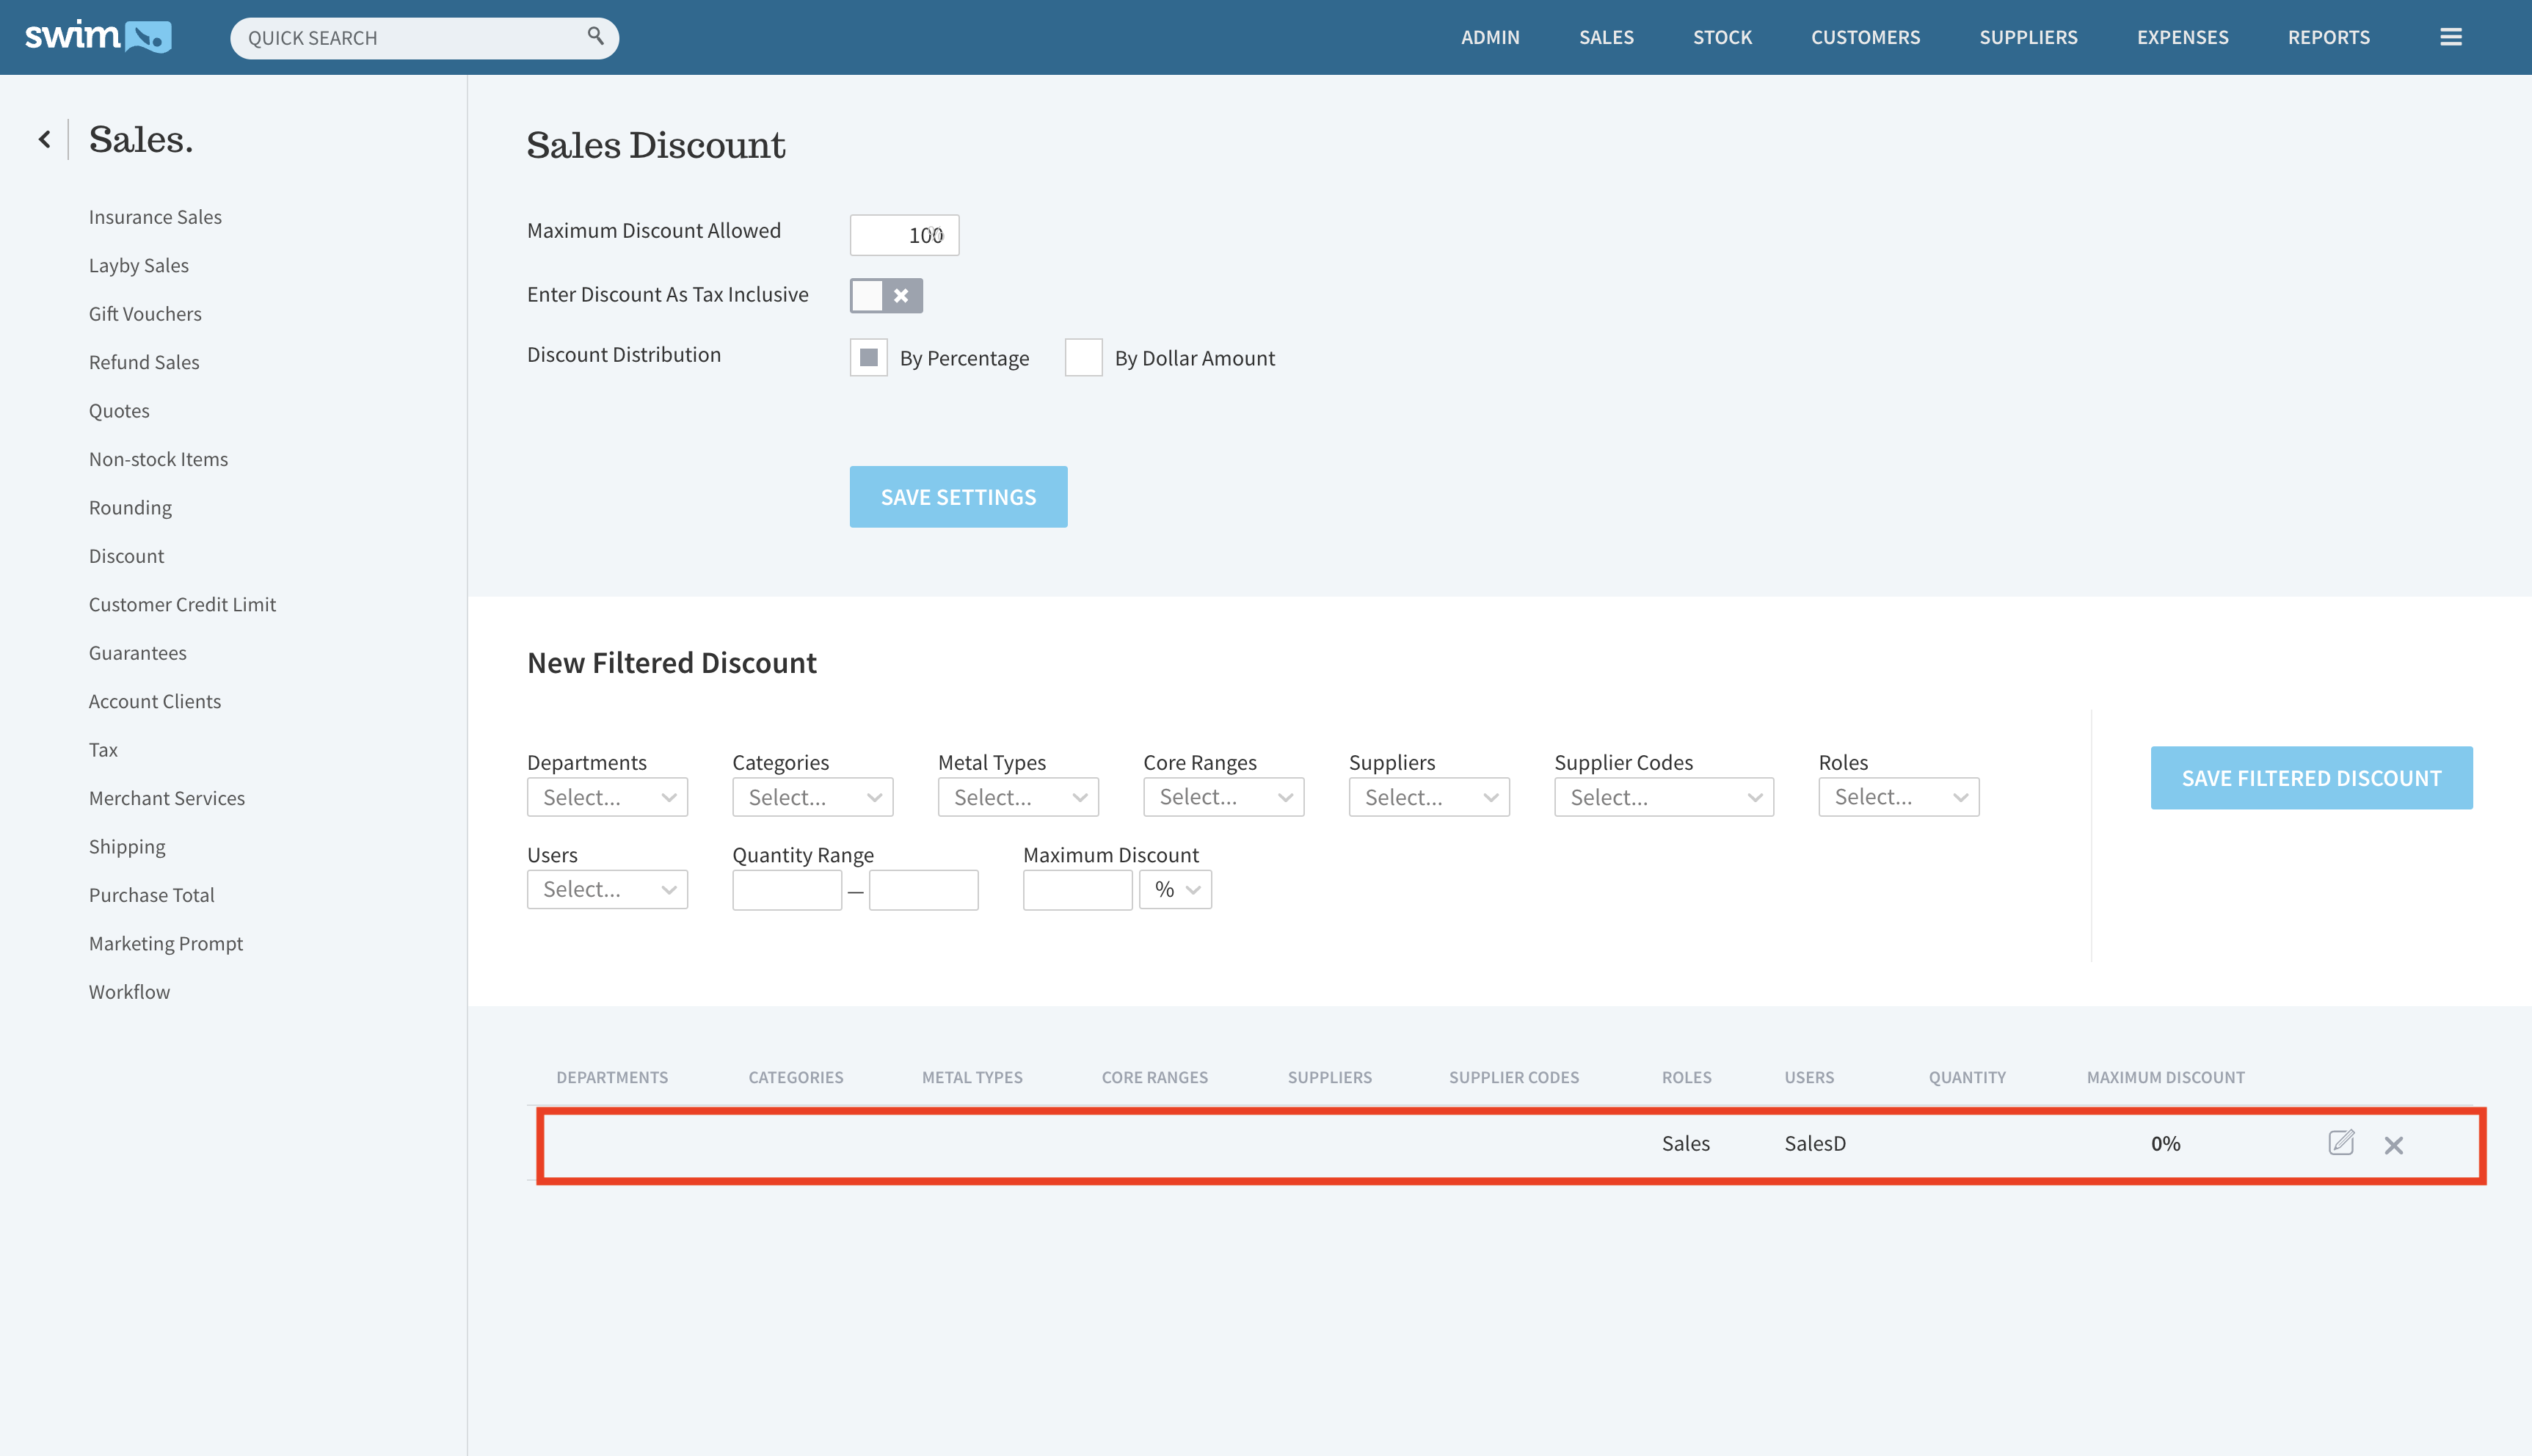Toggle Enter Discount As Tax Inclusive switch
2532x1456 pixels.
(885, 295)
